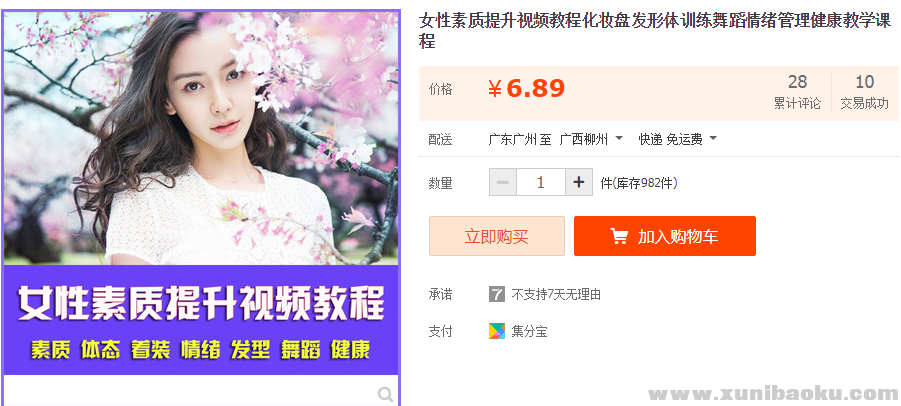Click the quantity input field
This screenshot has height=406, width=901.
[541, 183]
